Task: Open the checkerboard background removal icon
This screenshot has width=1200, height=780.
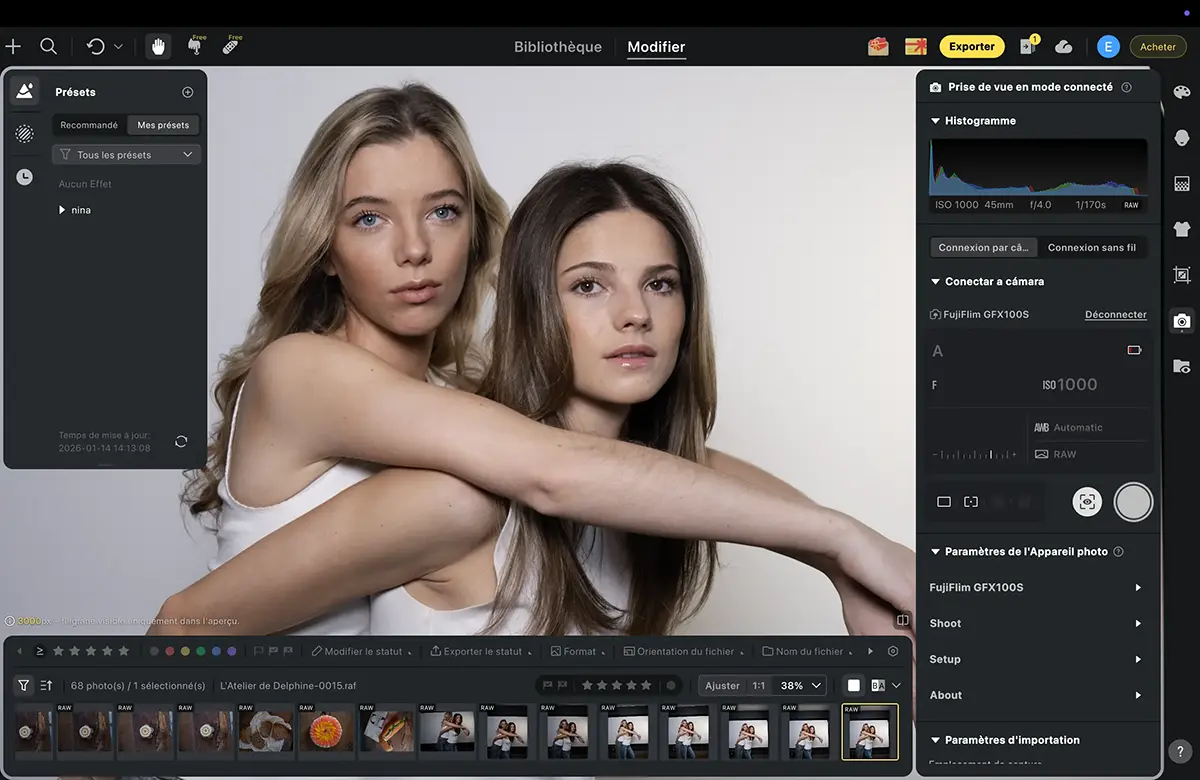Action: (1182, 184)
